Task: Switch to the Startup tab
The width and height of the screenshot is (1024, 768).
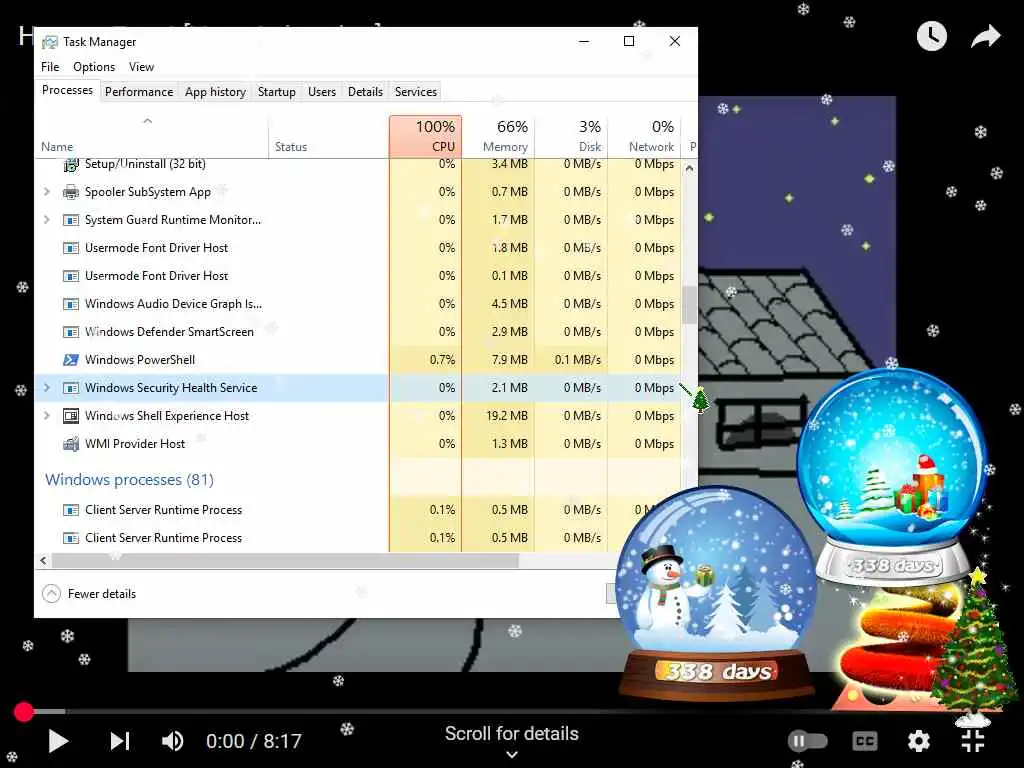Action: (x=276, y=91)
